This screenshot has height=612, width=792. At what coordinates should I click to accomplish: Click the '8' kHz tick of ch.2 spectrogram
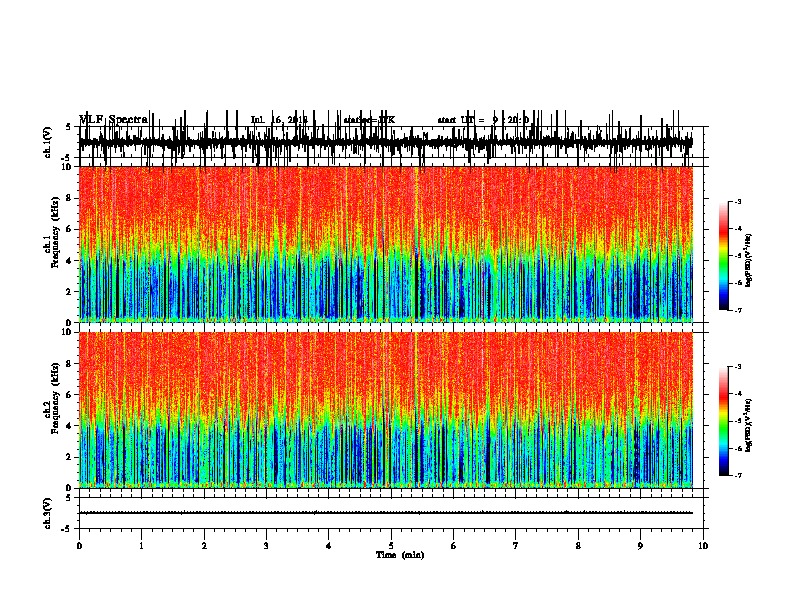tap(69, 364)
